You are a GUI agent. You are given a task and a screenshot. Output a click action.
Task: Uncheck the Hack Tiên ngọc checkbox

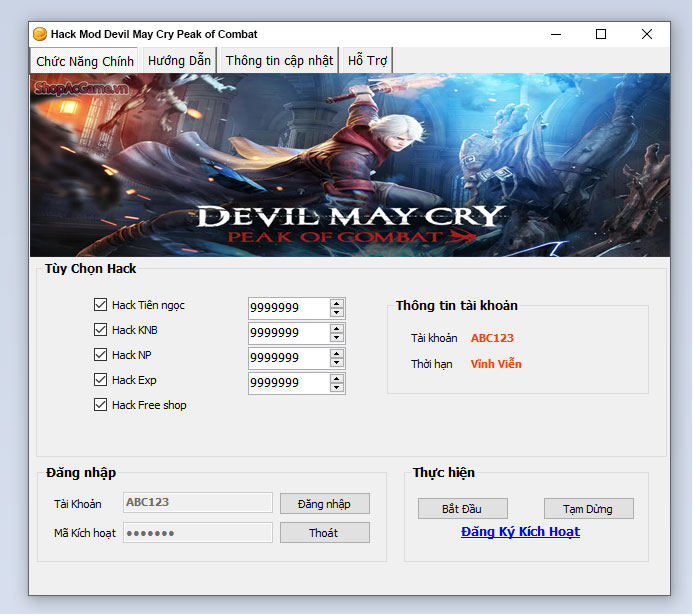(100, 304)
